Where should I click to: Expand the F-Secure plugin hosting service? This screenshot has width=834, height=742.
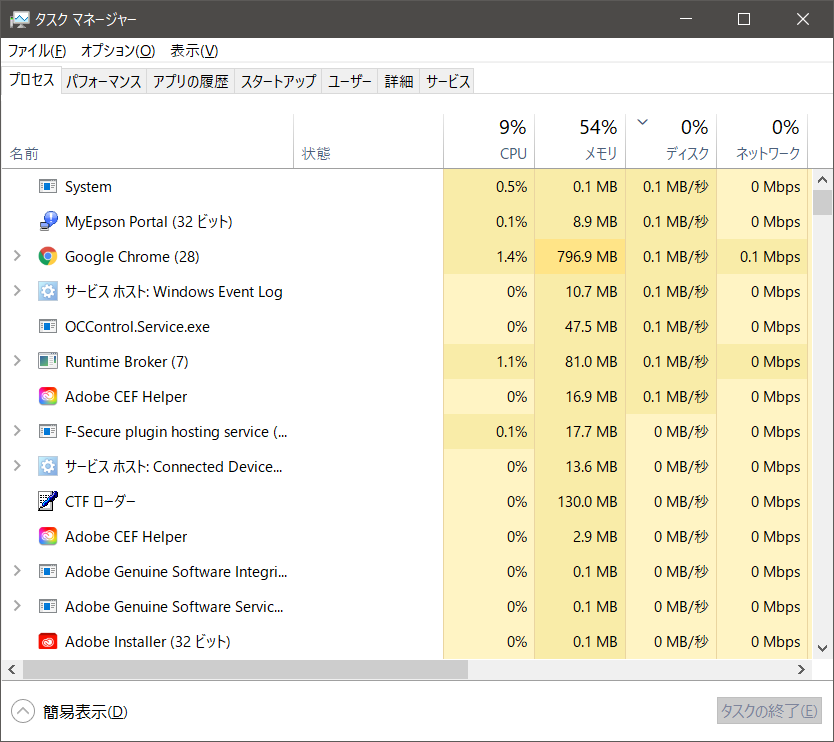(x=17, y=432)
